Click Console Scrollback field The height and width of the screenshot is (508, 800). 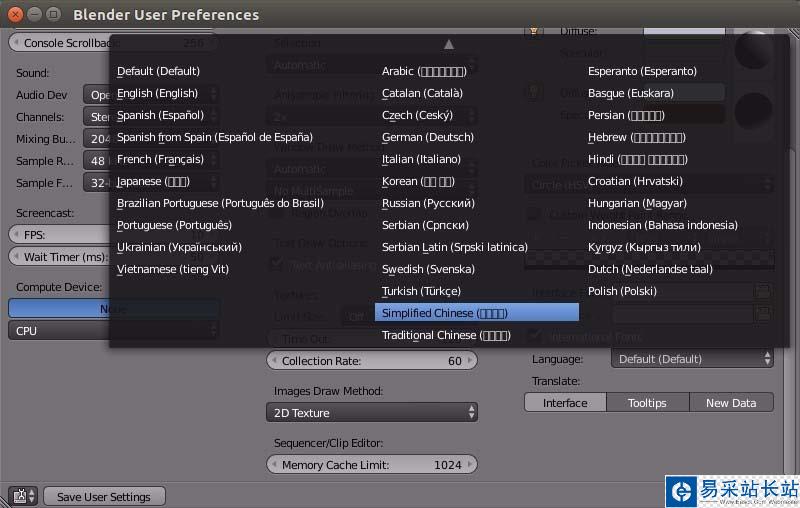click(59, 43)
